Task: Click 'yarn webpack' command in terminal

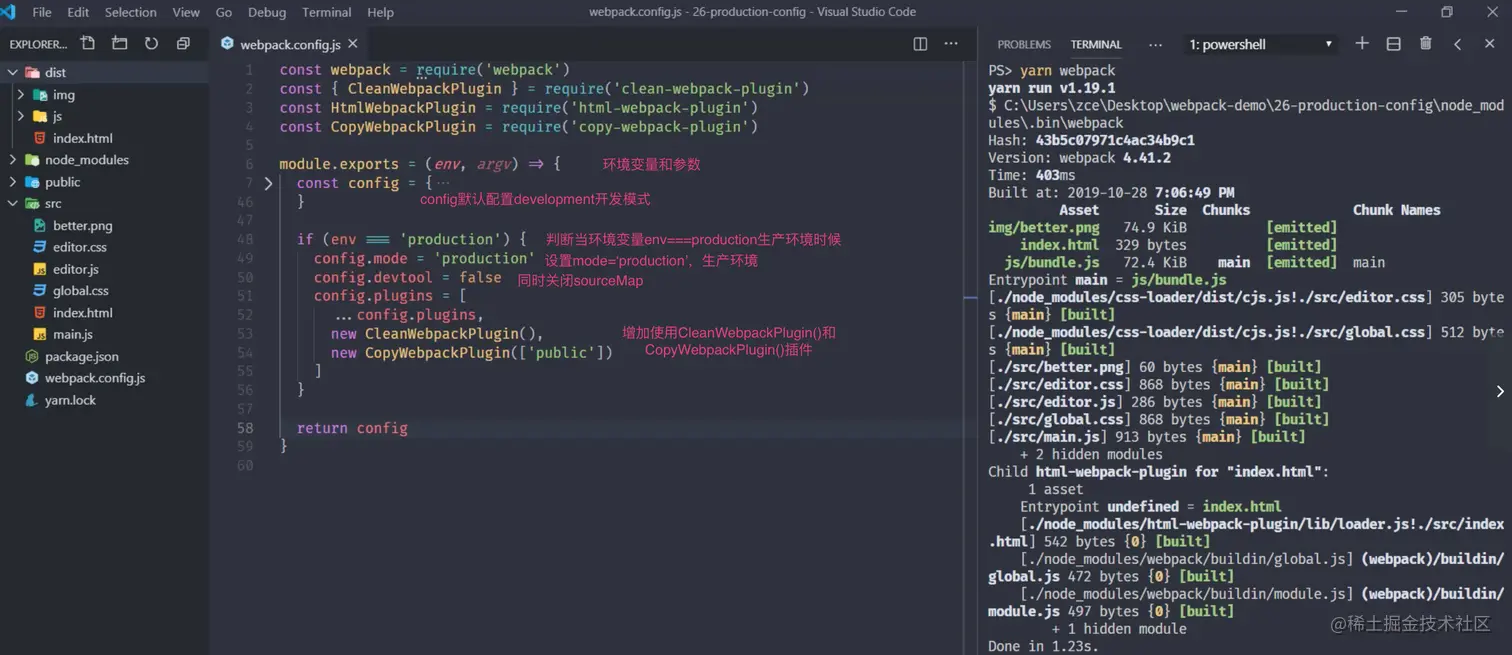Action: pos(1067,71)
